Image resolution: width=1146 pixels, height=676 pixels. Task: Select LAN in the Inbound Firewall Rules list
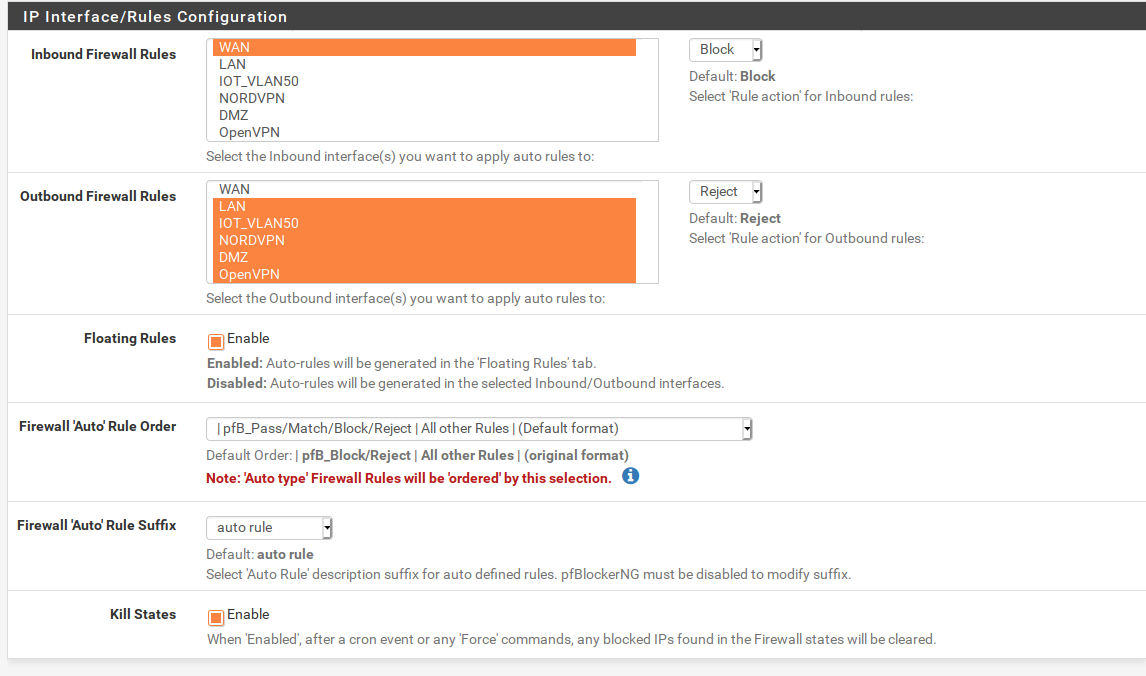point(425,64)
